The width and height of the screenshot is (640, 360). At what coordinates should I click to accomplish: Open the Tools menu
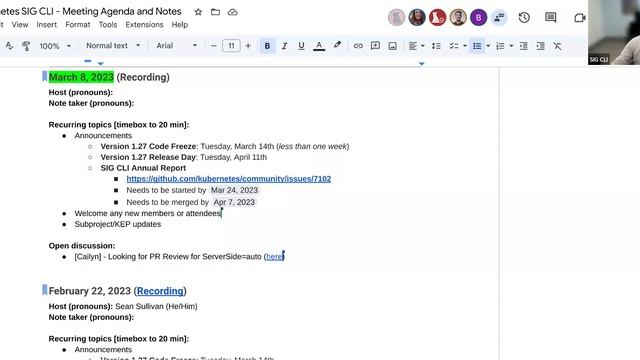[108, 24]
